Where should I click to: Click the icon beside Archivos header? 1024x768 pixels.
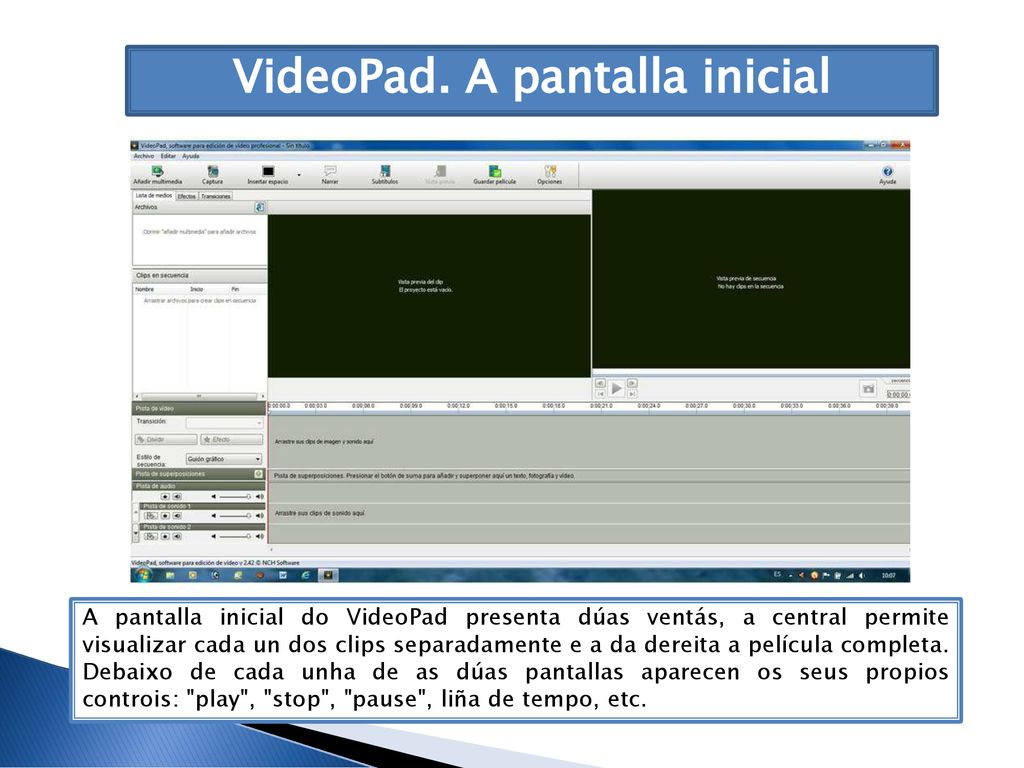(259, 207)
